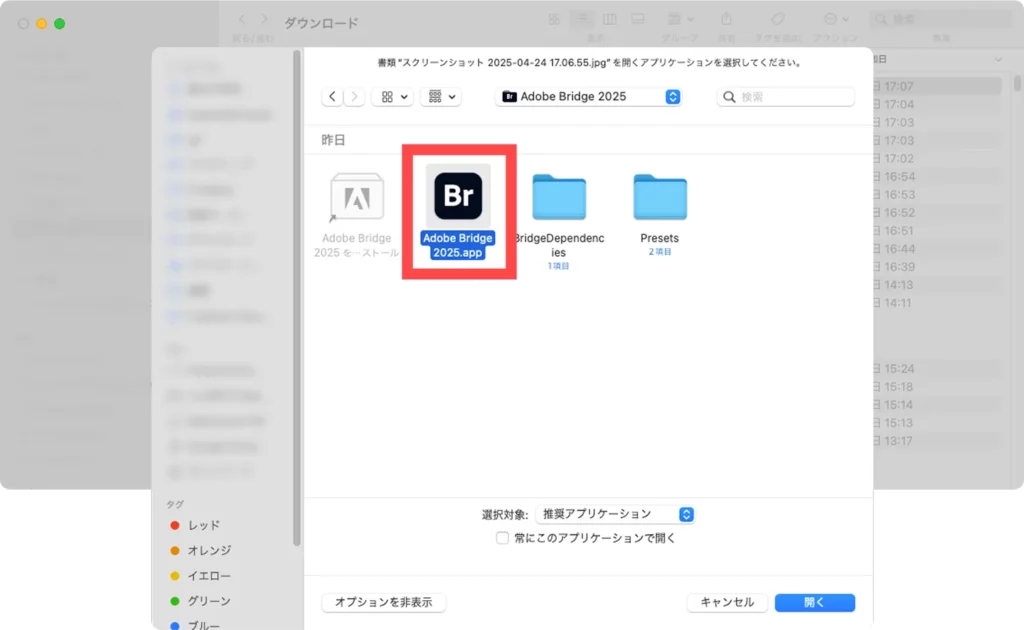Go back using the left chevron button
The image size is (1024, 630).
[x=332, y=97]
